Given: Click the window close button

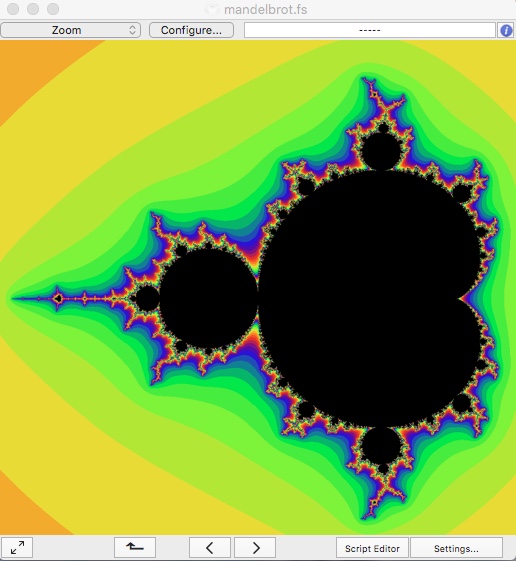Looking at the screenshot, I should click(x=13, y=9).
